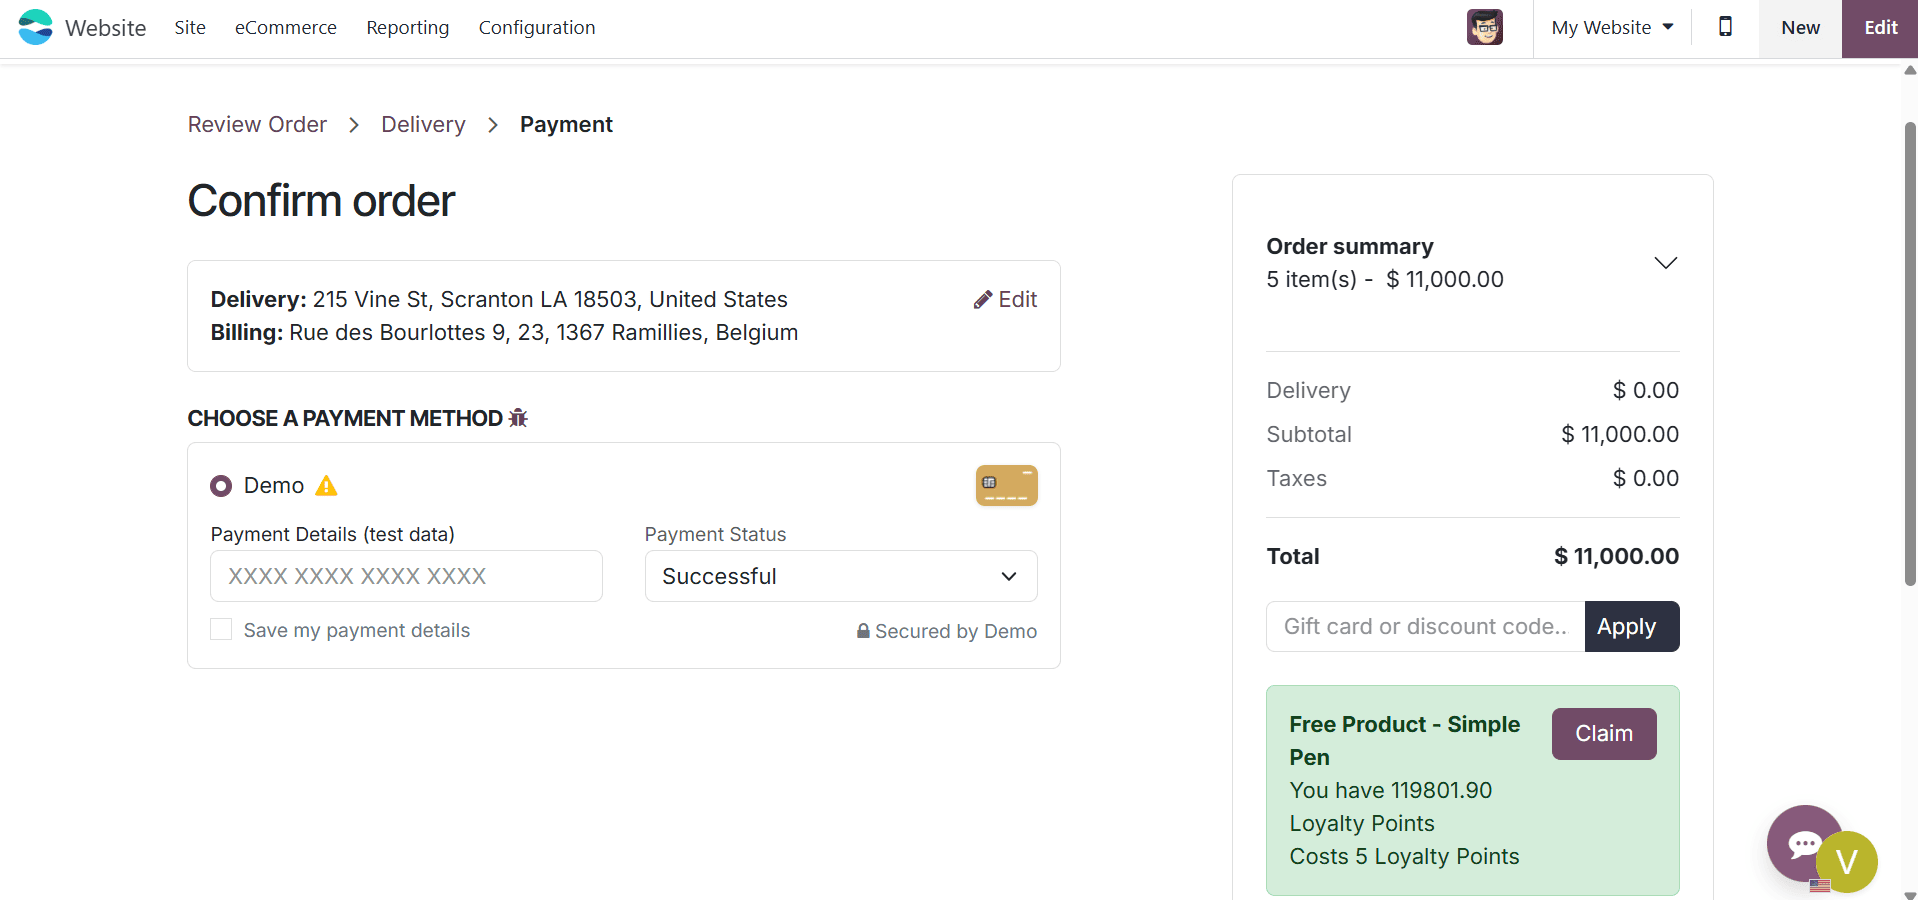Click inside the gift card code field
Viewport: 1918px width, 900px height.
point(1420,626)
